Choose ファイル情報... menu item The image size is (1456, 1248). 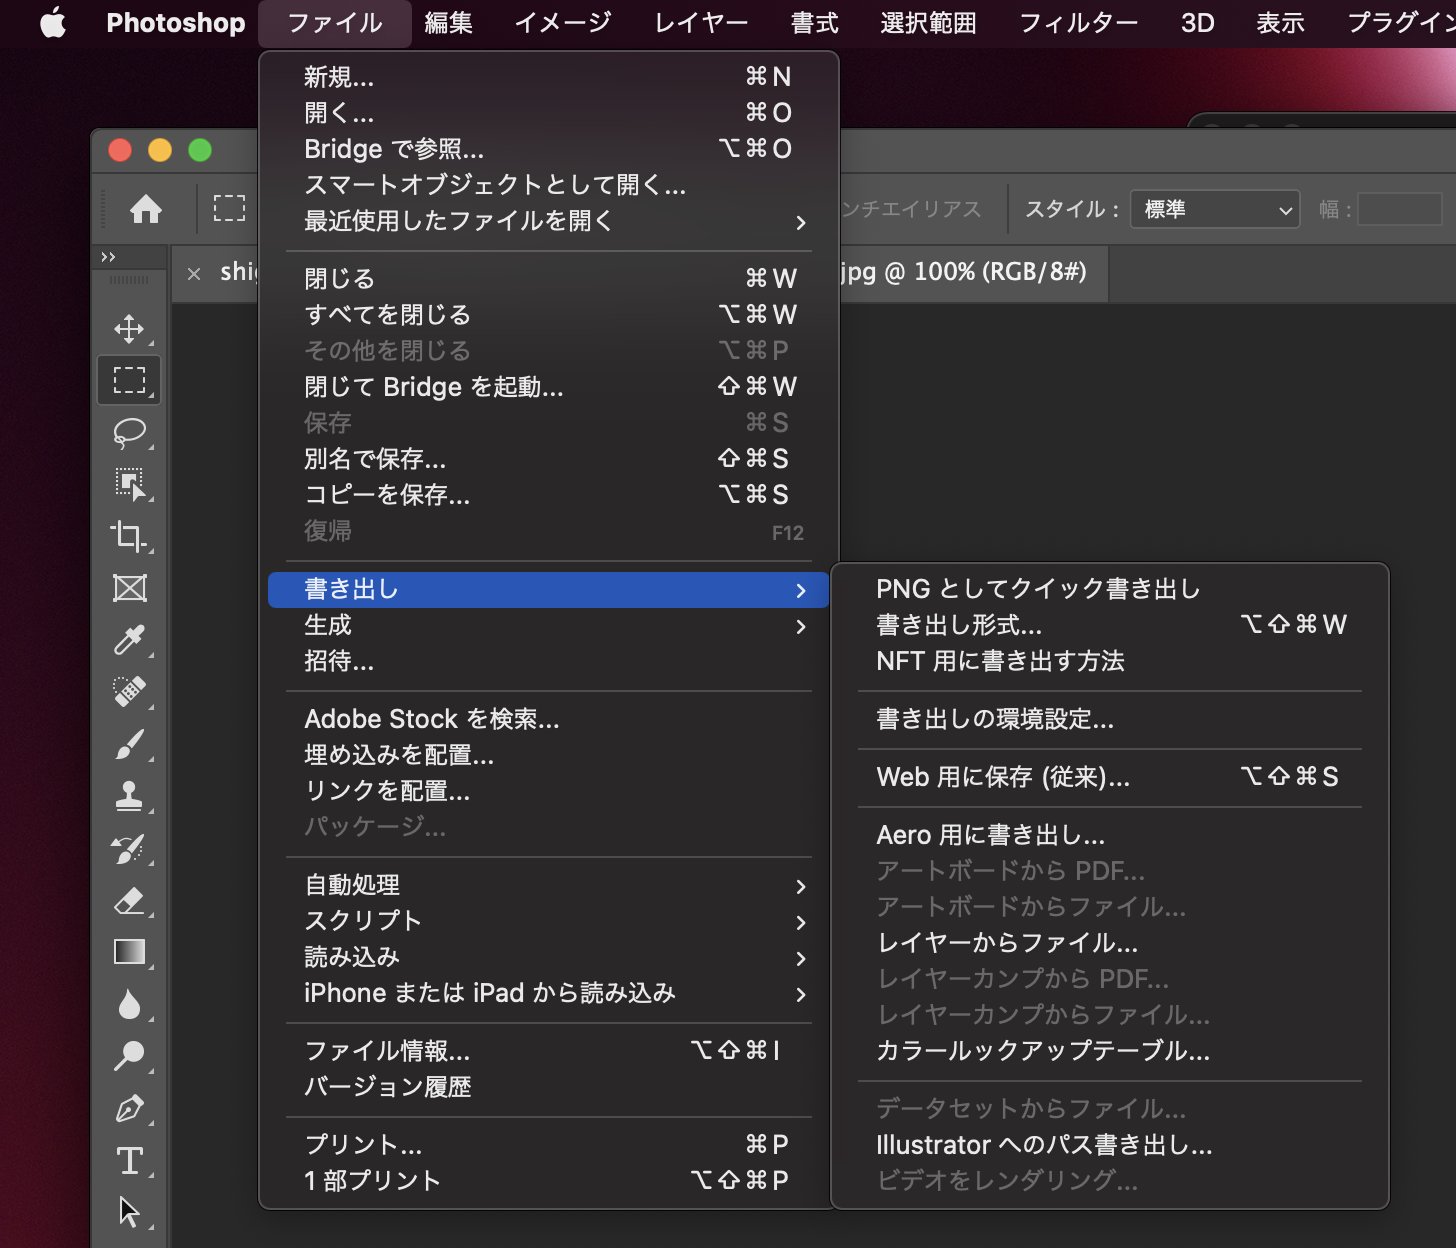[548, 1051]
